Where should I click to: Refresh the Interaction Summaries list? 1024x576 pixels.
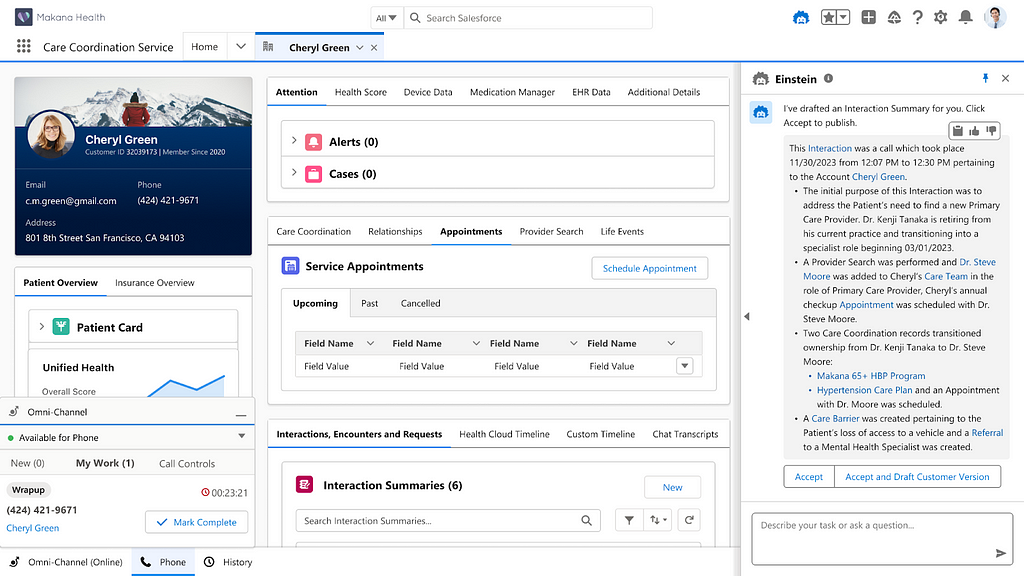[689, 520]
